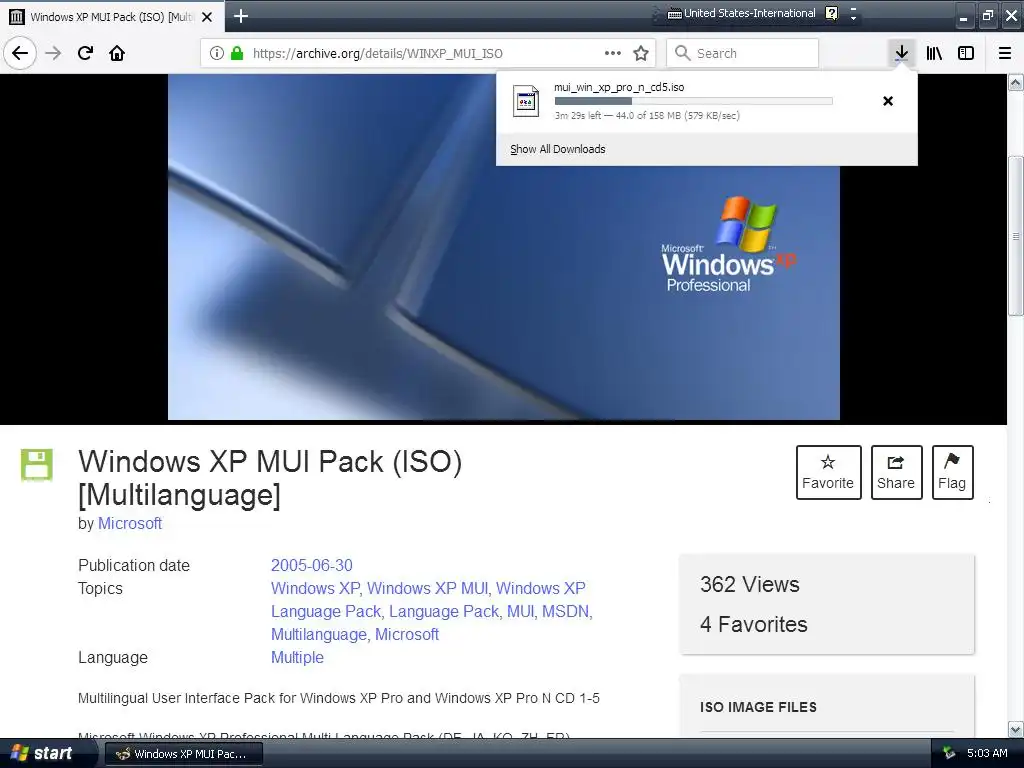Click the 362 Views text

point(750,584)
